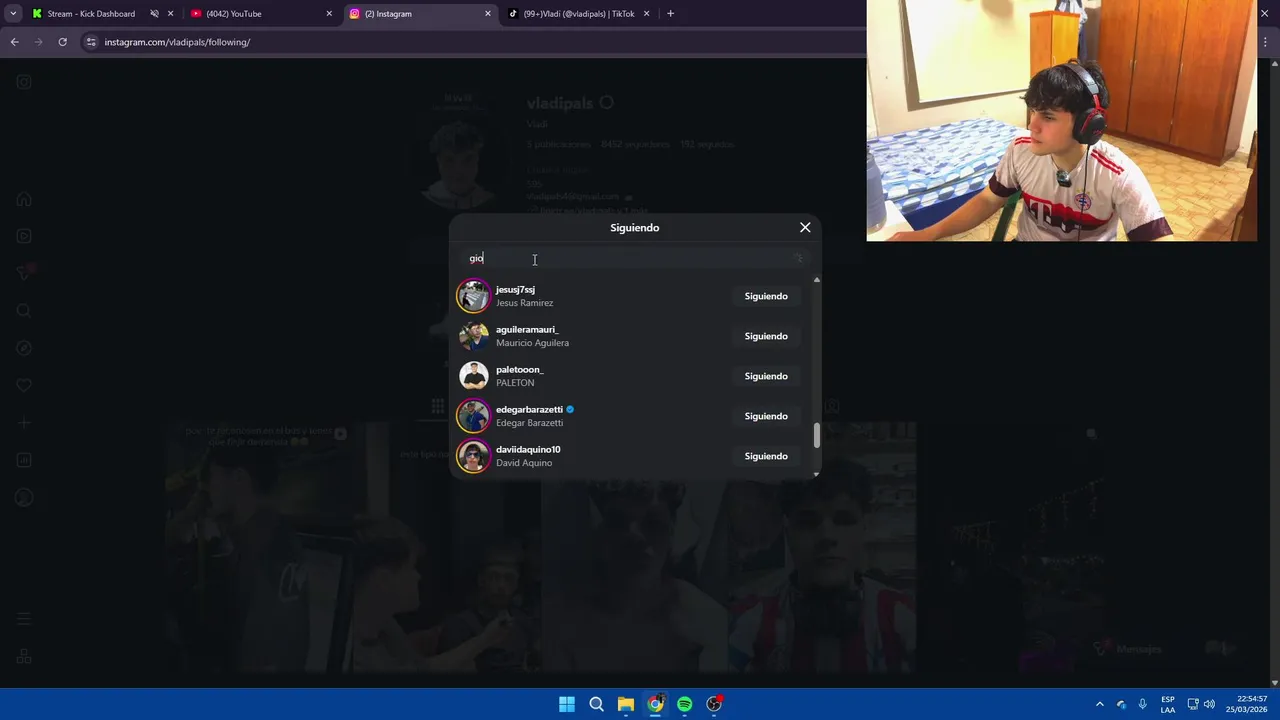Open File Explorer from the taskbar
The height and width of the screenshot is (720, 1280).
[625, 704]
